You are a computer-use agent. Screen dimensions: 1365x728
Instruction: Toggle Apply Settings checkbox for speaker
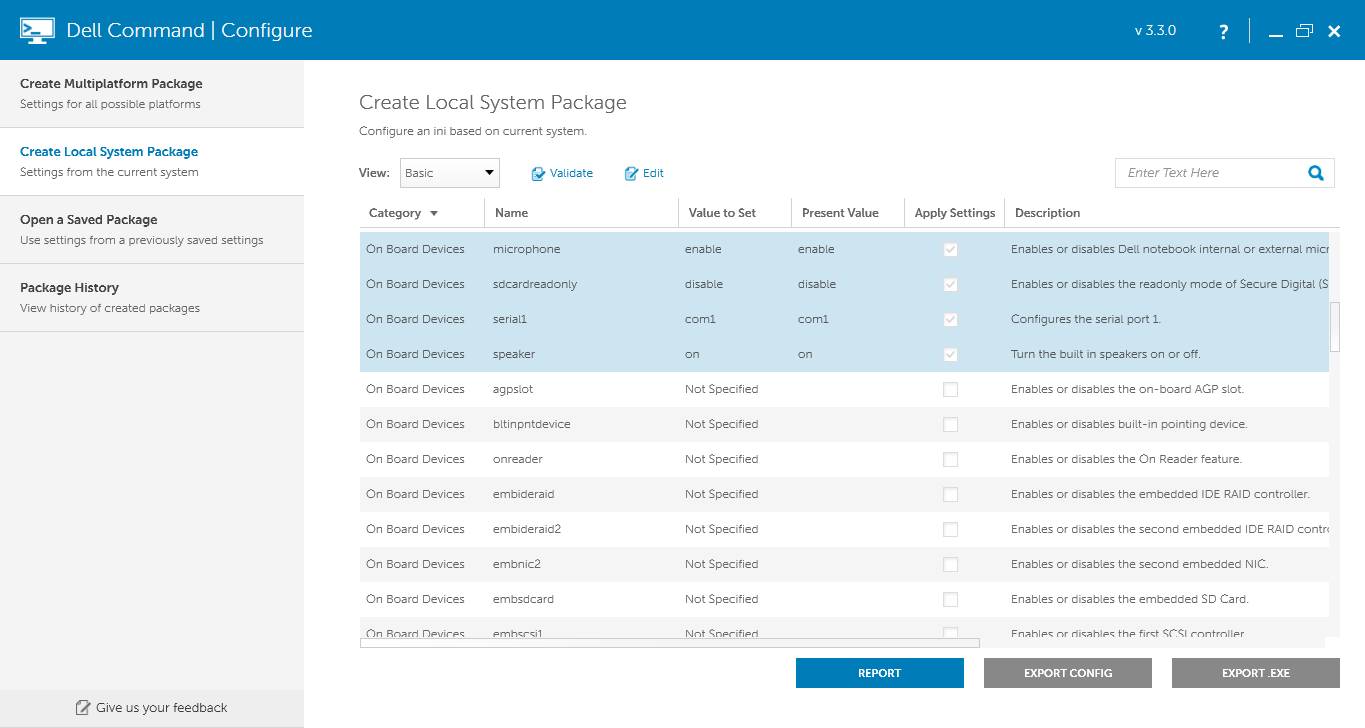point(950,355)
